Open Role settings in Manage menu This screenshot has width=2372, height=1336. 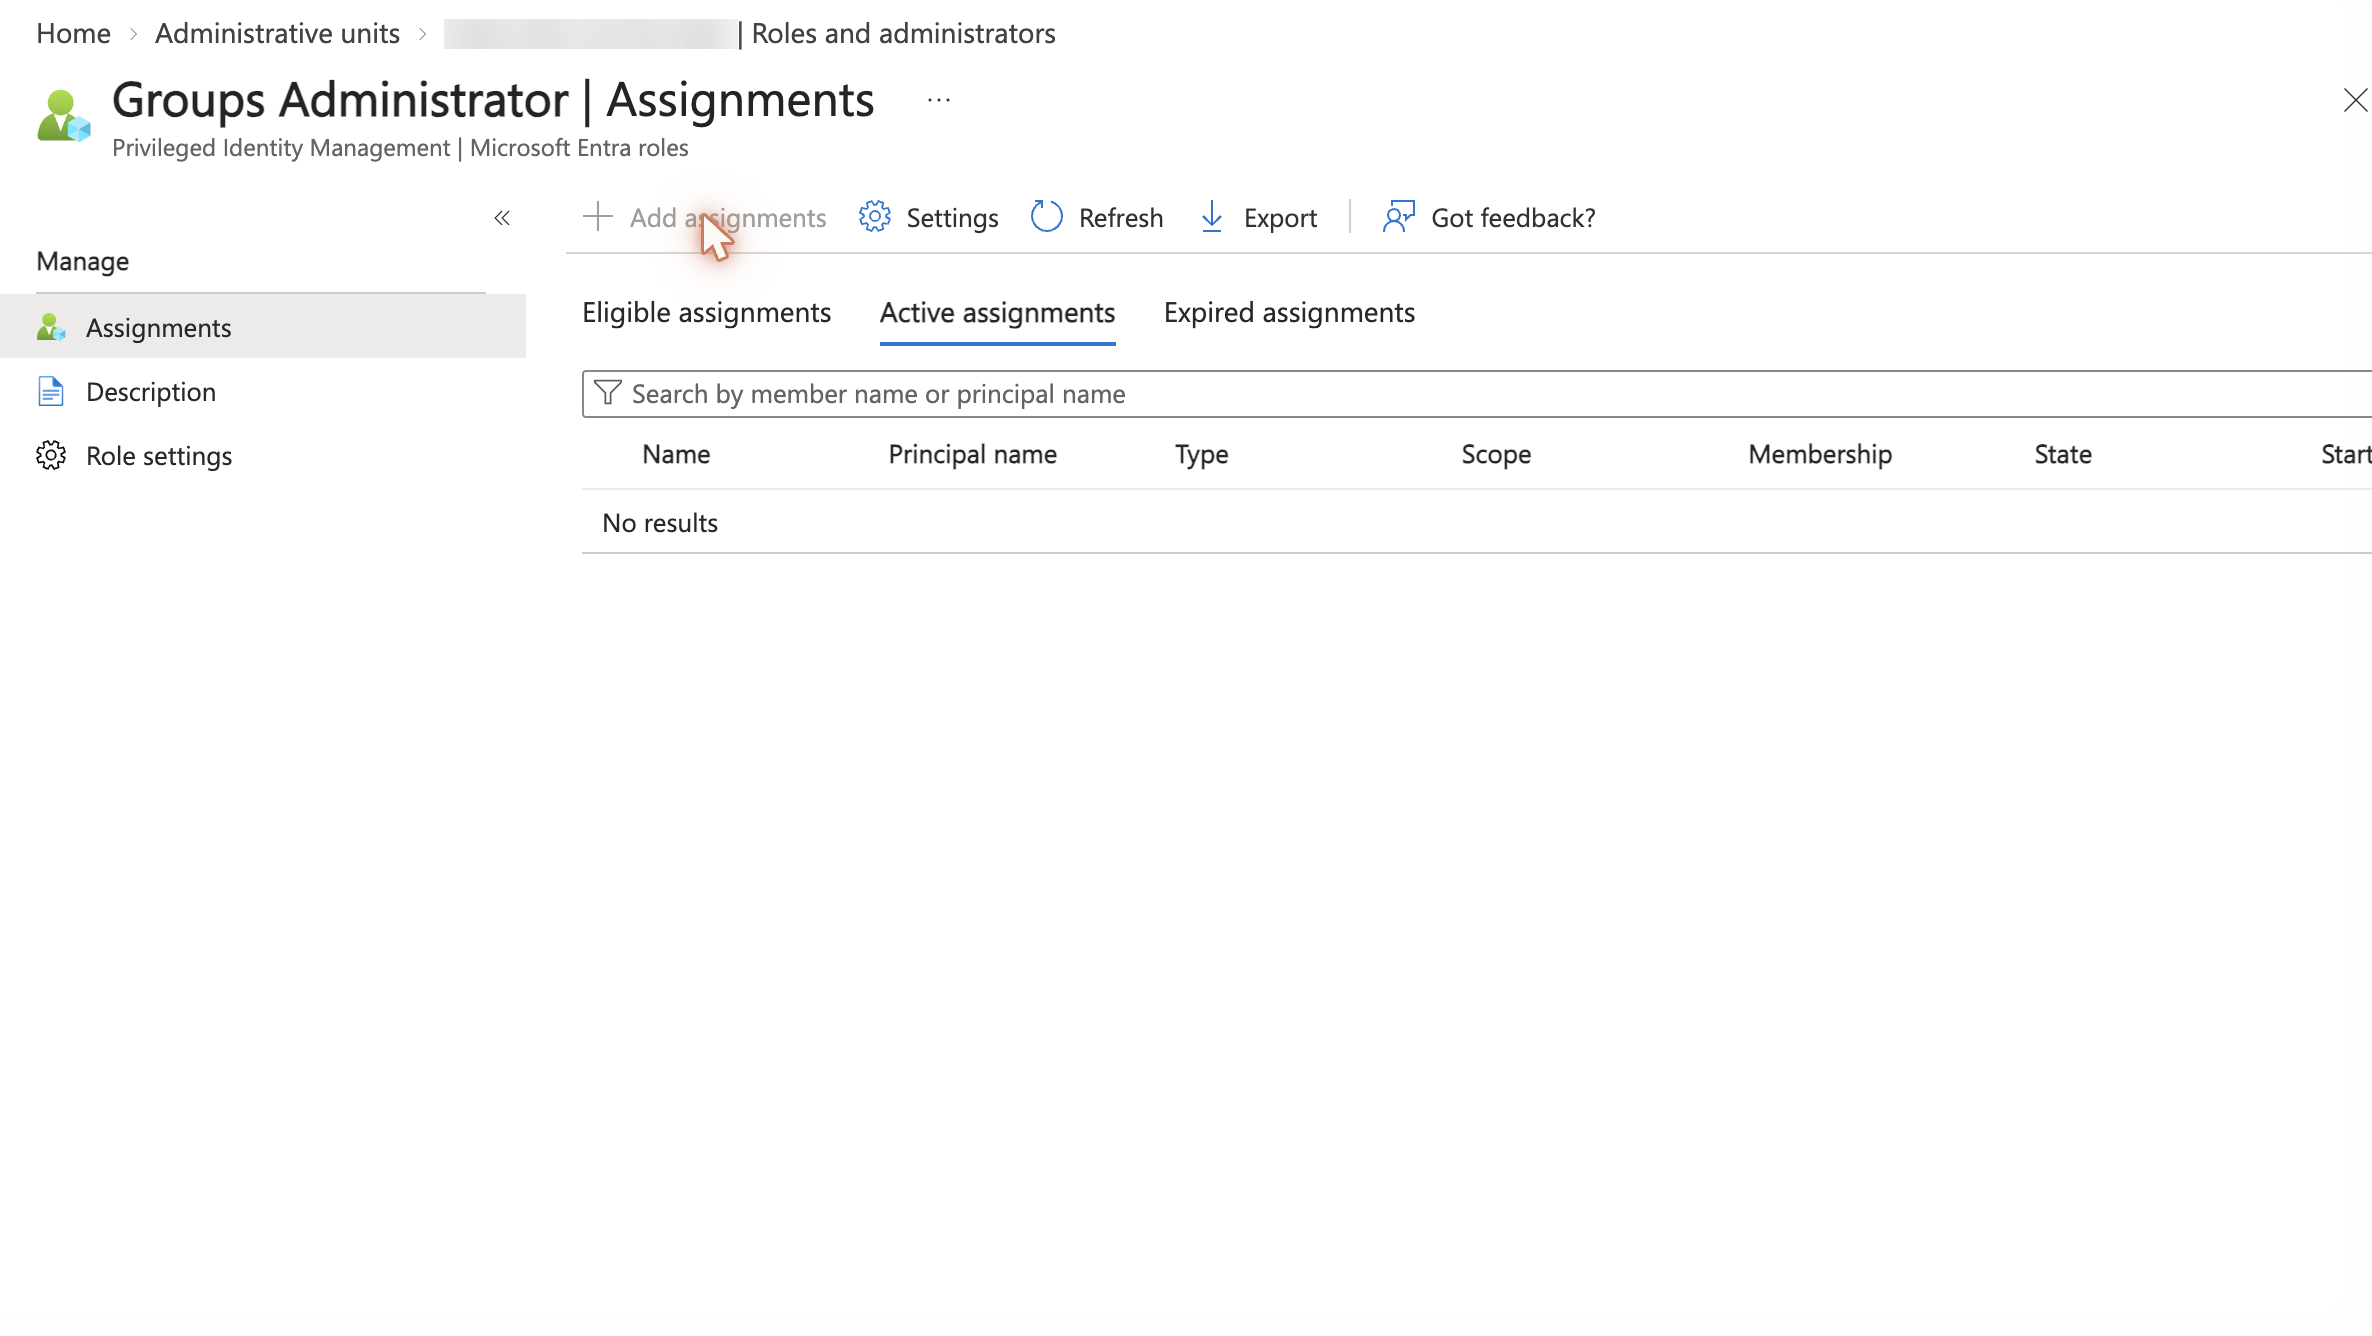pos(159,455)
